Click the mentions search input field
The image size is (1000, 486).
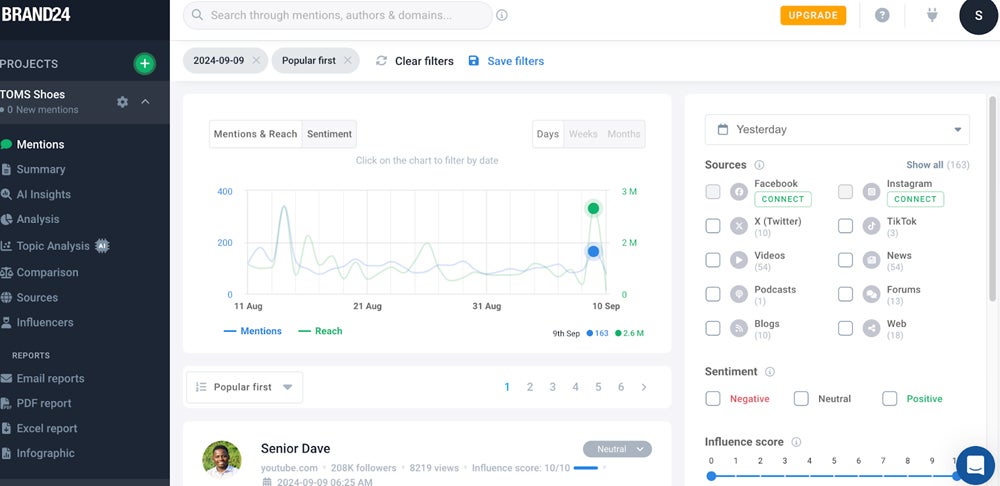coord(338,15)
